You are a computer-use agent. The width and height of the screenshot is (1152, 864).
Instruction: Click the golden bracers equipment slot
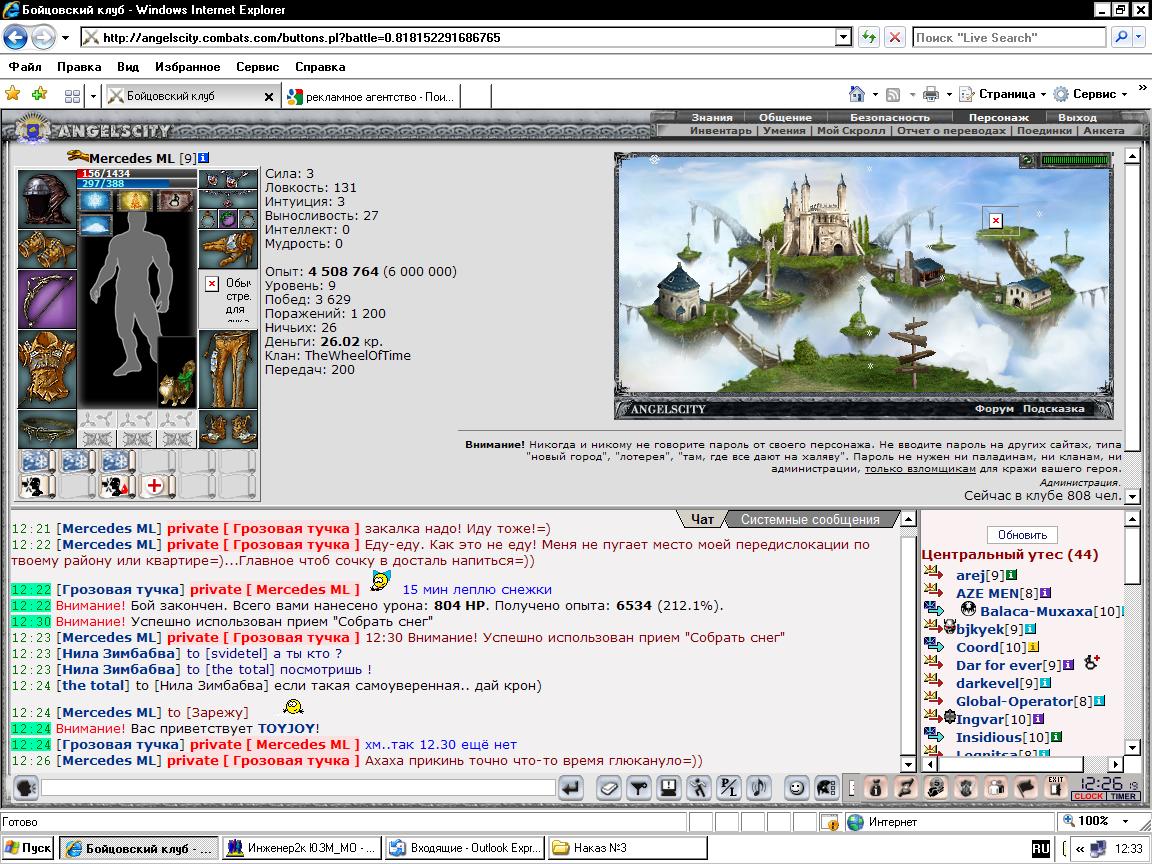47,248
